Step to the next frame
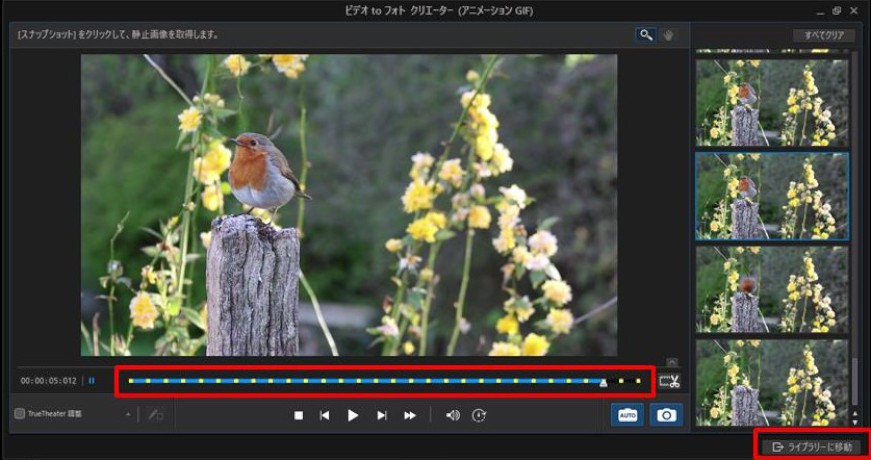The width and height of the screenshot is (871, 460). 382,416
